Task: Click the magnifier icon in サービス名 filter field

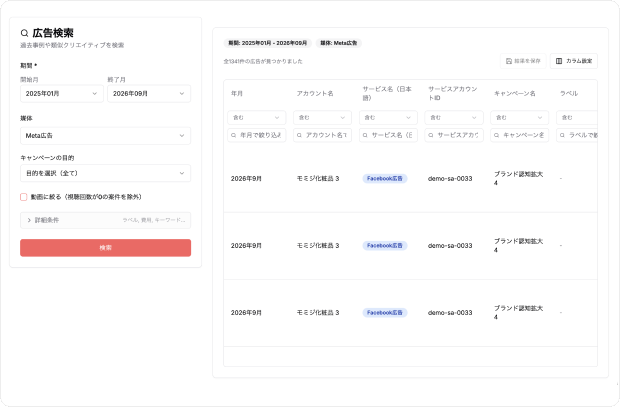Action: pyautogui.click(x=365, y=135)
